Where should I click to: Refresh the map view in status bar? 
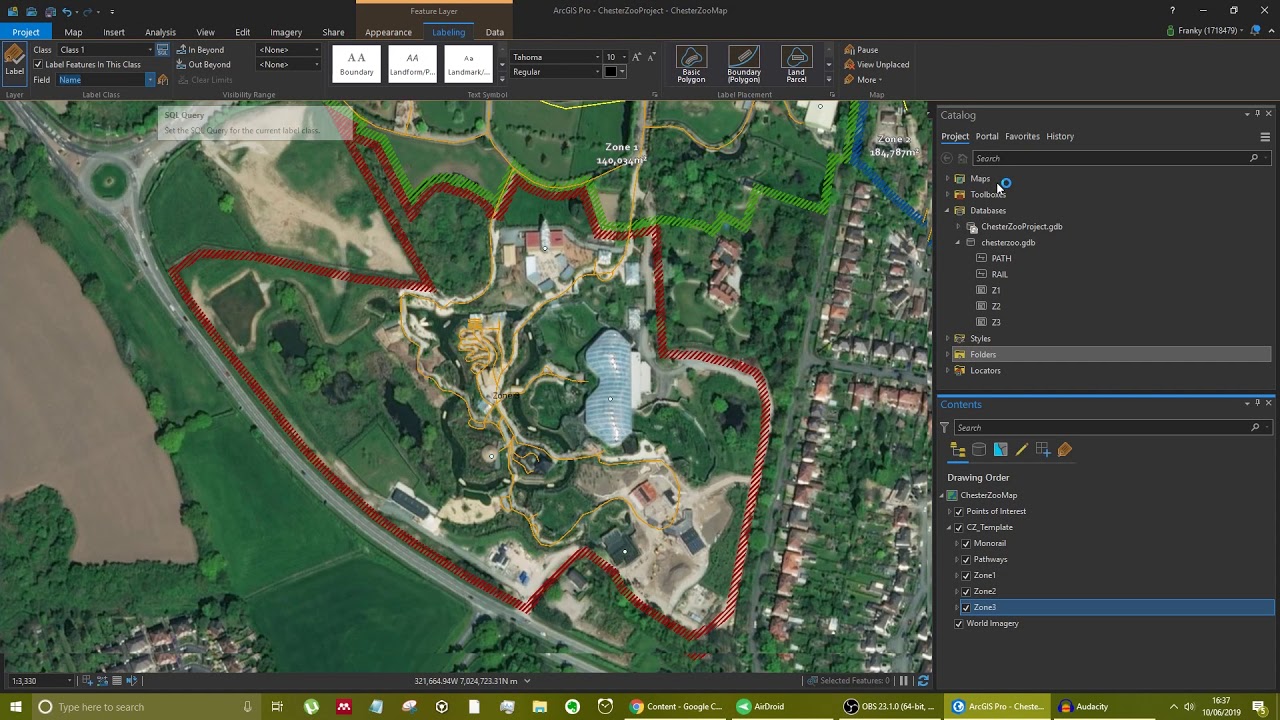click(x=923, y=681)
